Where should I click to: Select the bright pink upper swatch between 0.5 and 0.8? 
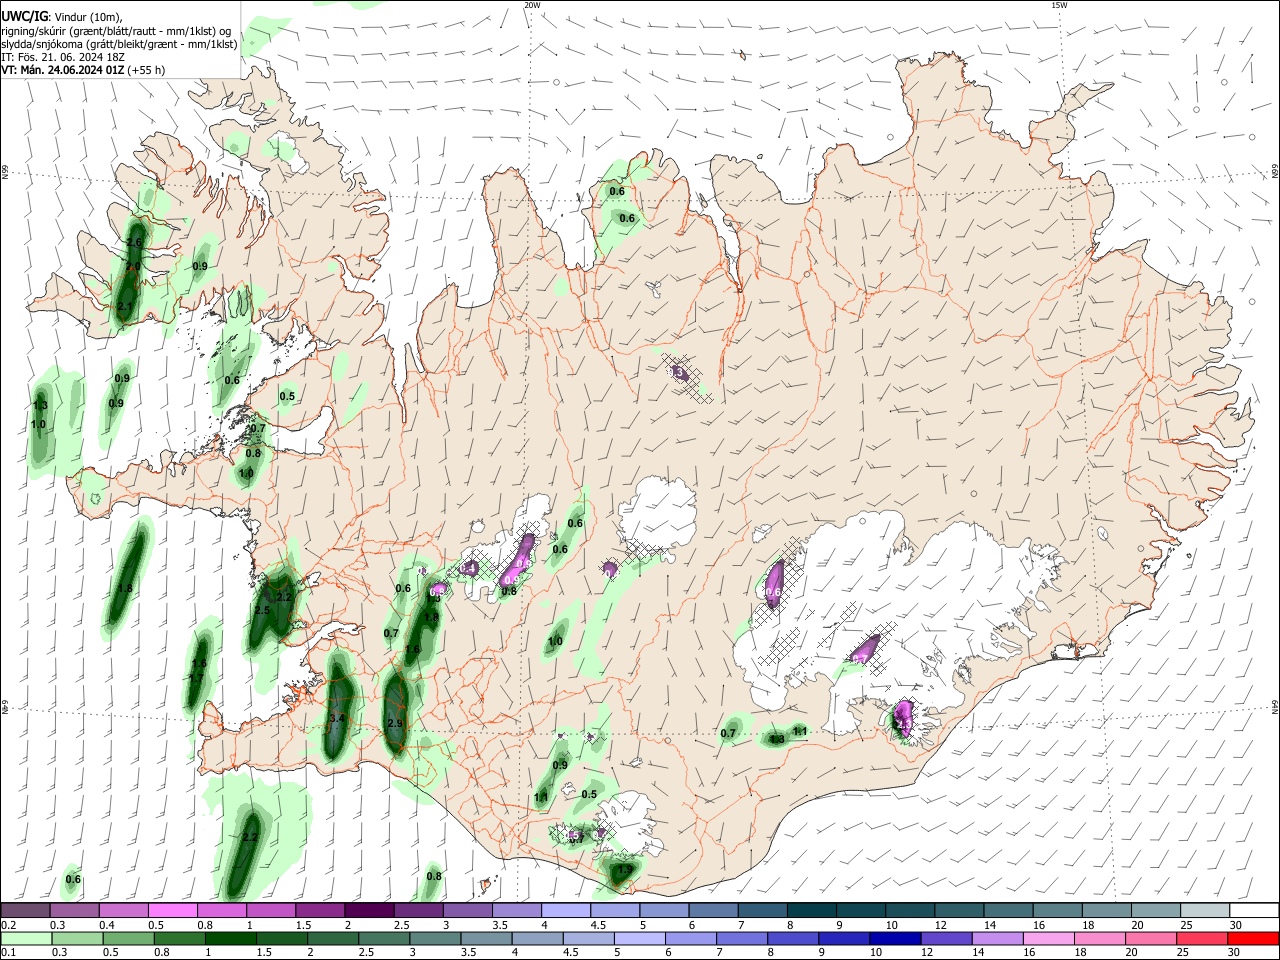[172, 910]
